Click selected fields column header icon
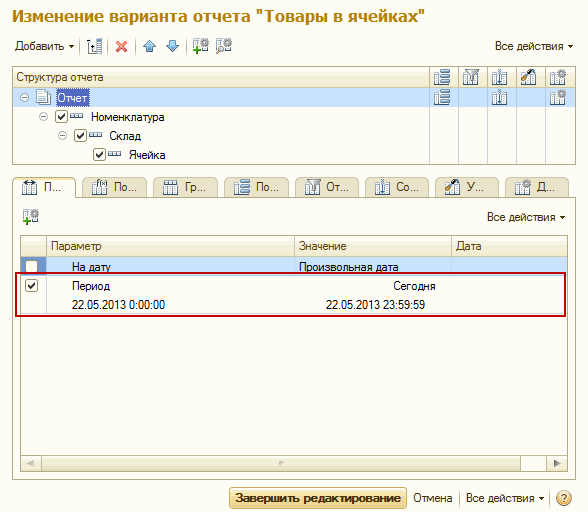The width and height of the screenshot is (588, 512). 442,77
